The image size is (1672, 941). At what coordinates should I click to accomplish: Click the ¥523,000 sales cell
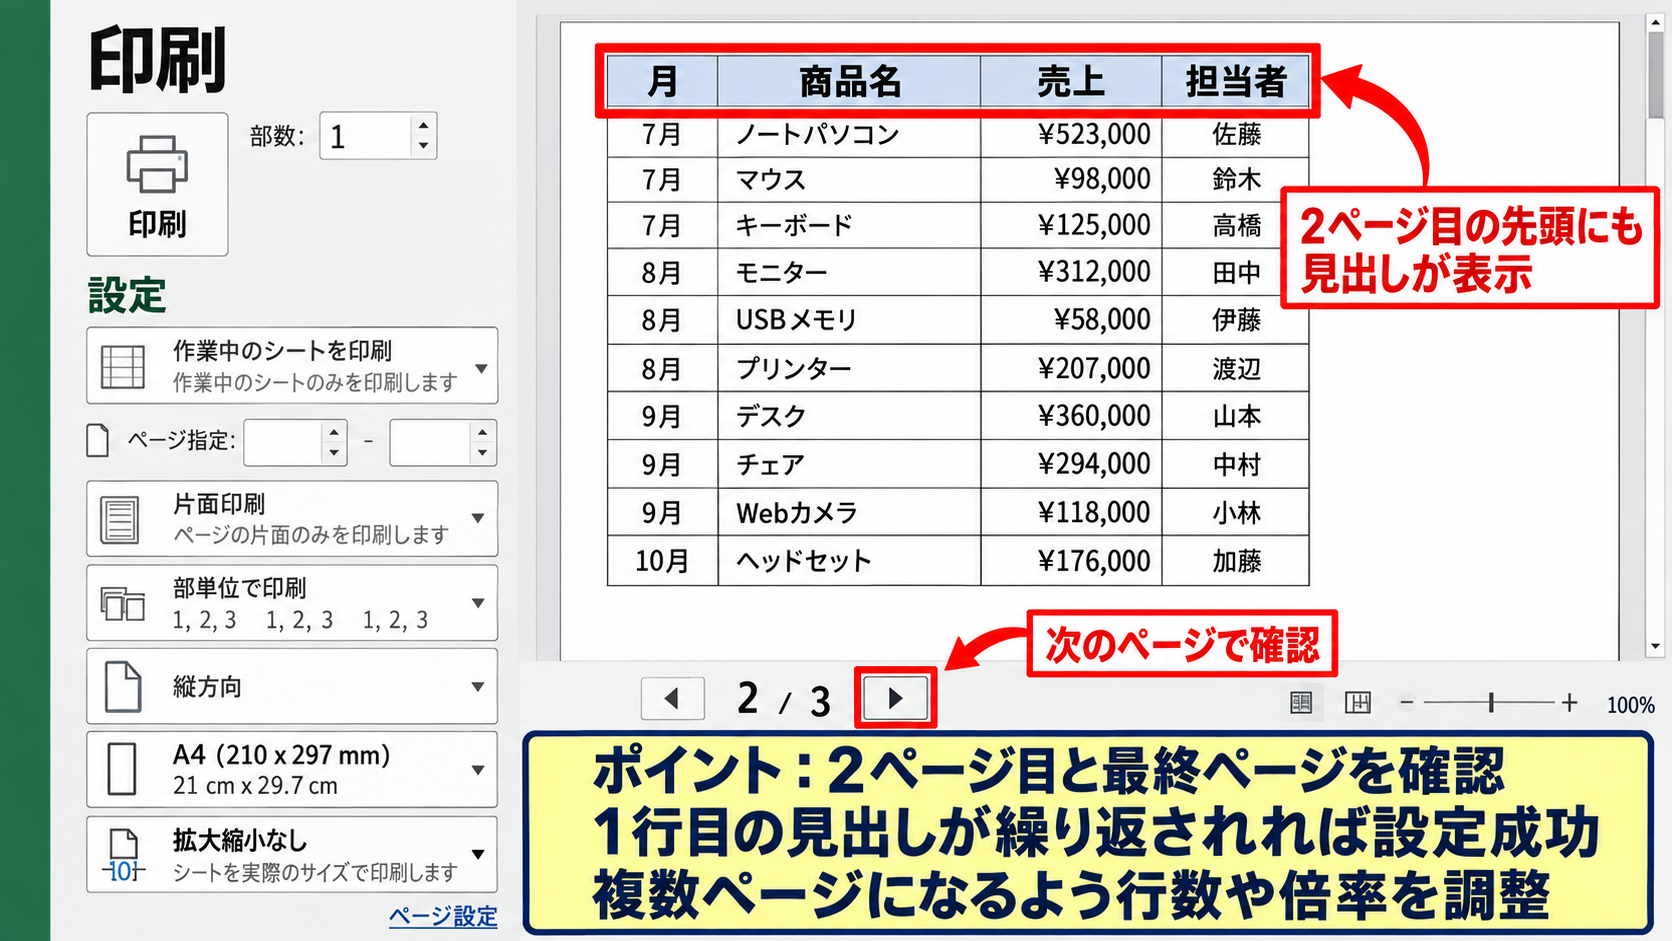click(x=1071, y=134)
